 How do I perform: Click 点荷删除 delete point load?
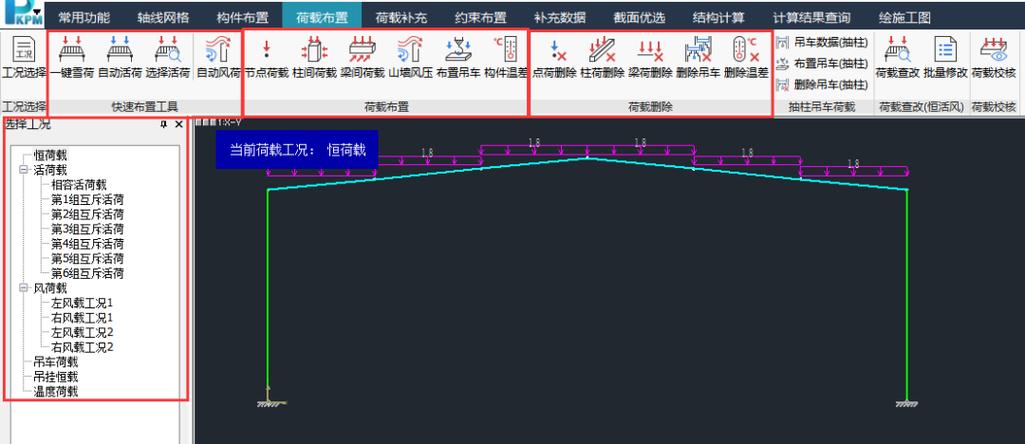point(554,58)
